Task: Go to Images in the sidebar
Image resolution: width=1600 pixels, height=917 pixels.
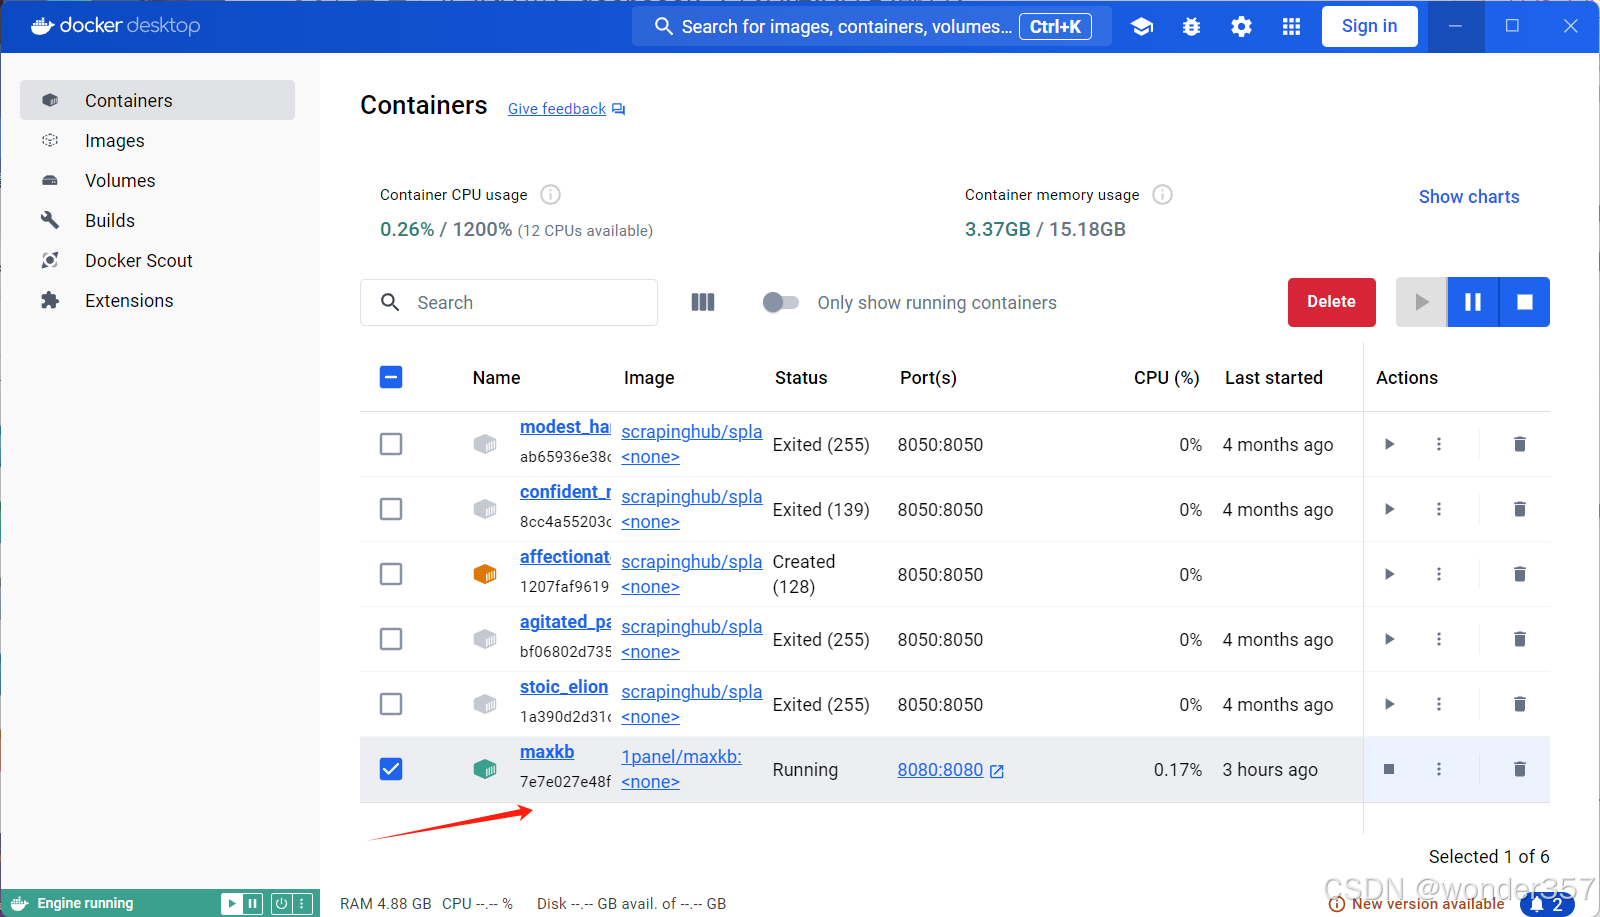Action: (157, 140)
